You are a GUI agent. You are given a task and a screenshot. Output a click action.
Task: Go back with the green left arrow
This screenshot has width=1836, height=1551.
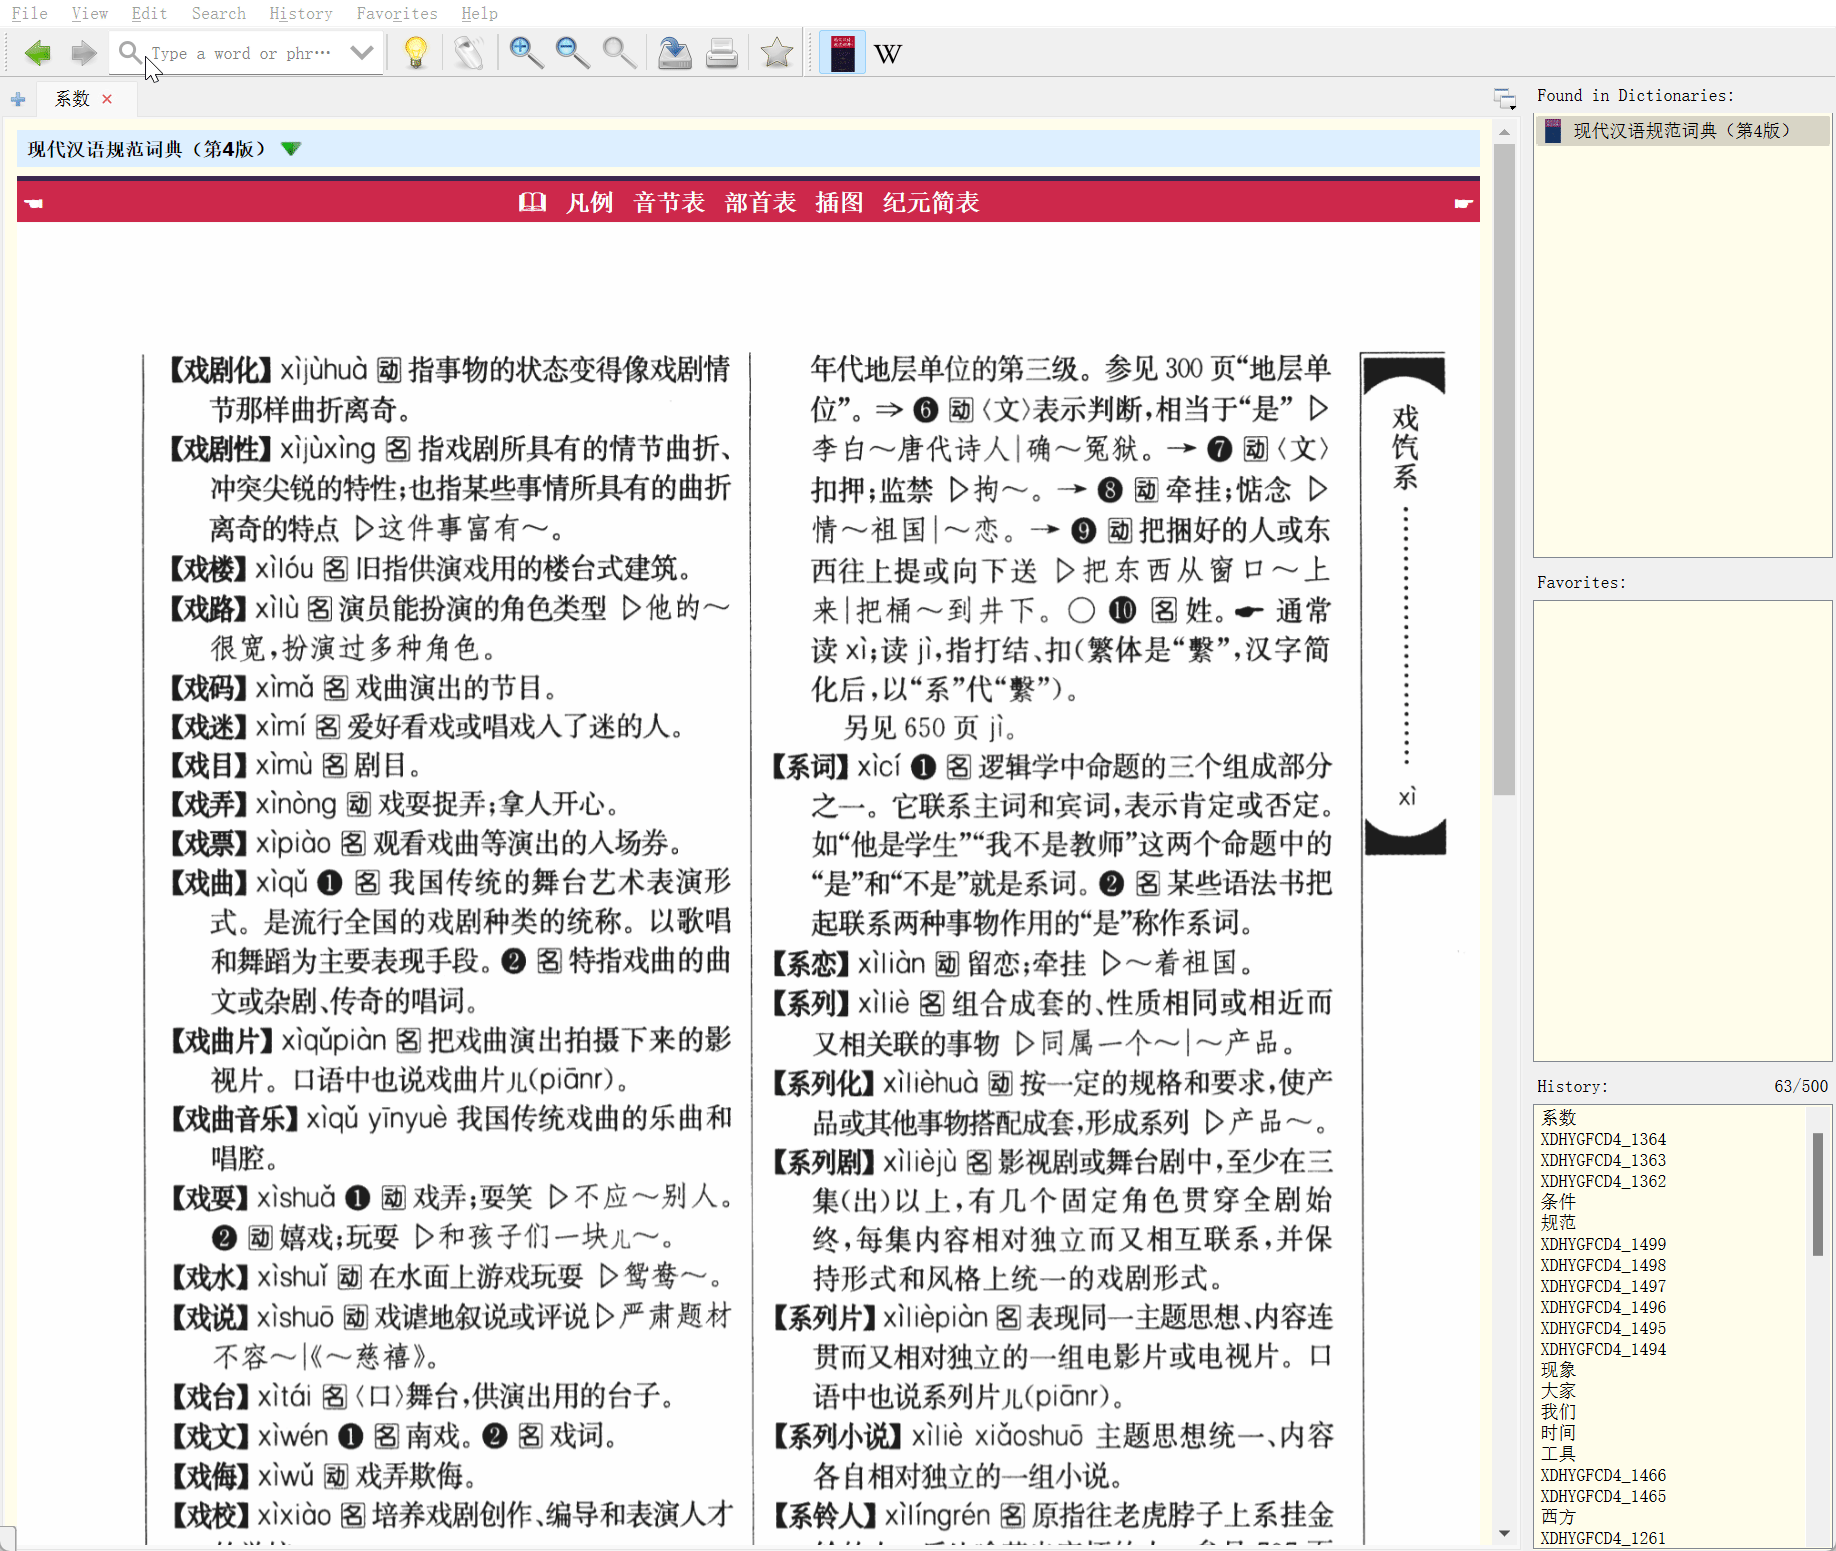click(x=38, y=53)
